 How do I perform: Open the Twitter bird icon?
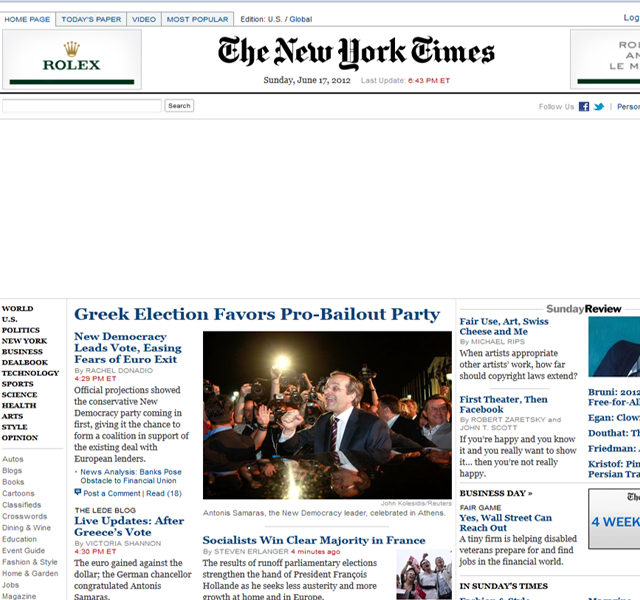(x=599, y=107)
